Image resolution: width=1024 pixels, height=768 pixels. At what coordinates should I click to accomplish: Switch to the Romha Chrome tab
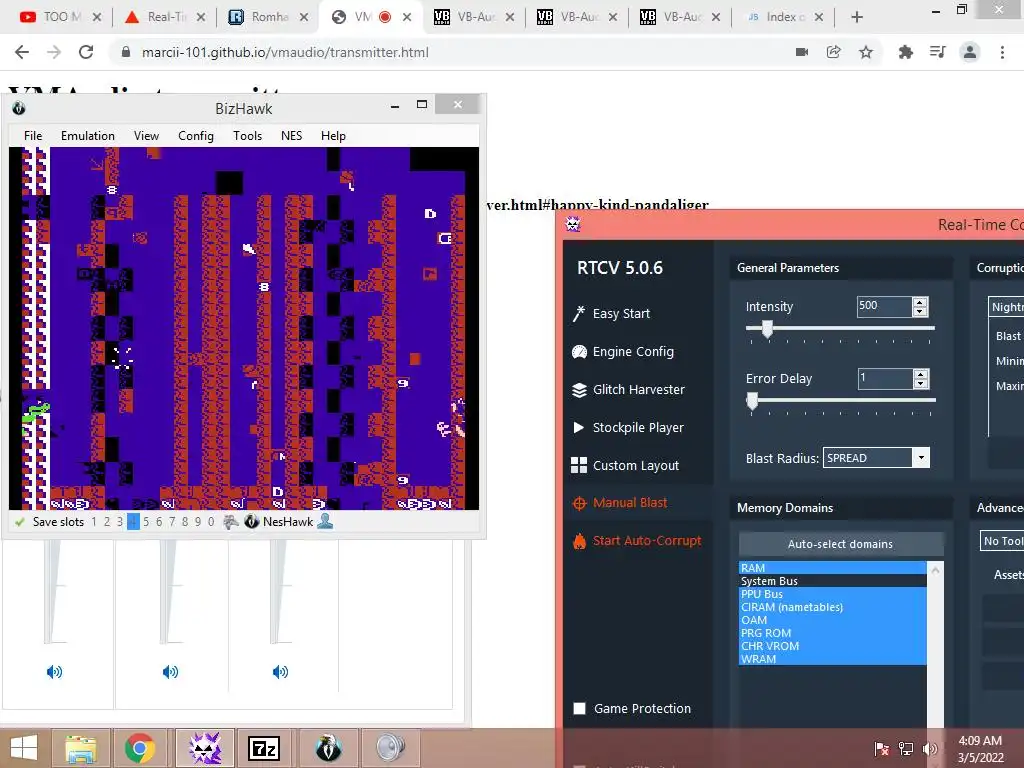pos(268,17)
